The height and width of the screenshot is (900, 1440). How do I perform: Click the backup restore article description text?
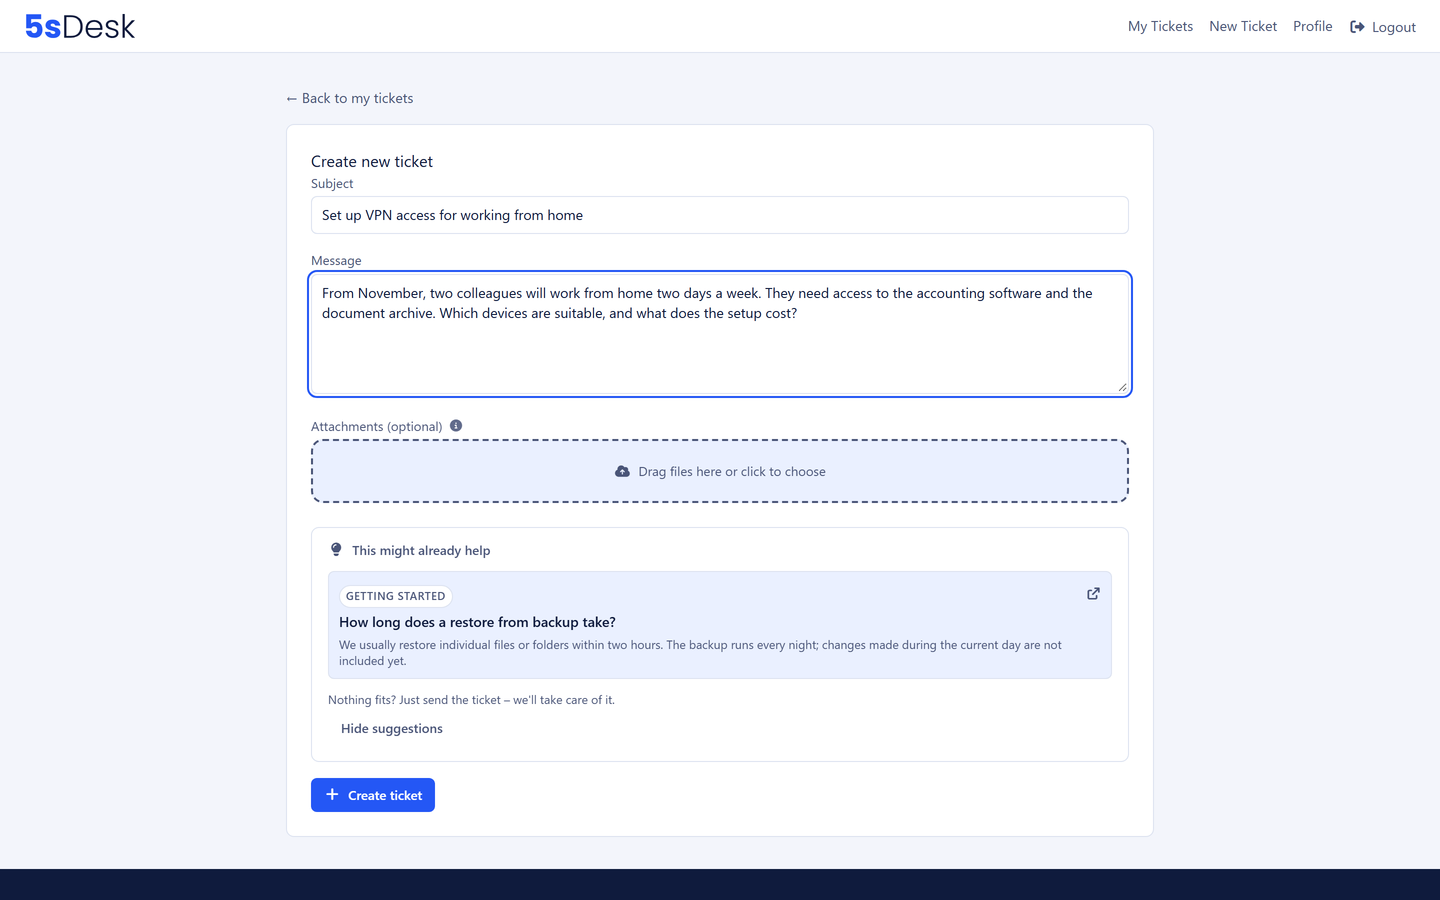click(x=700, y=653)
